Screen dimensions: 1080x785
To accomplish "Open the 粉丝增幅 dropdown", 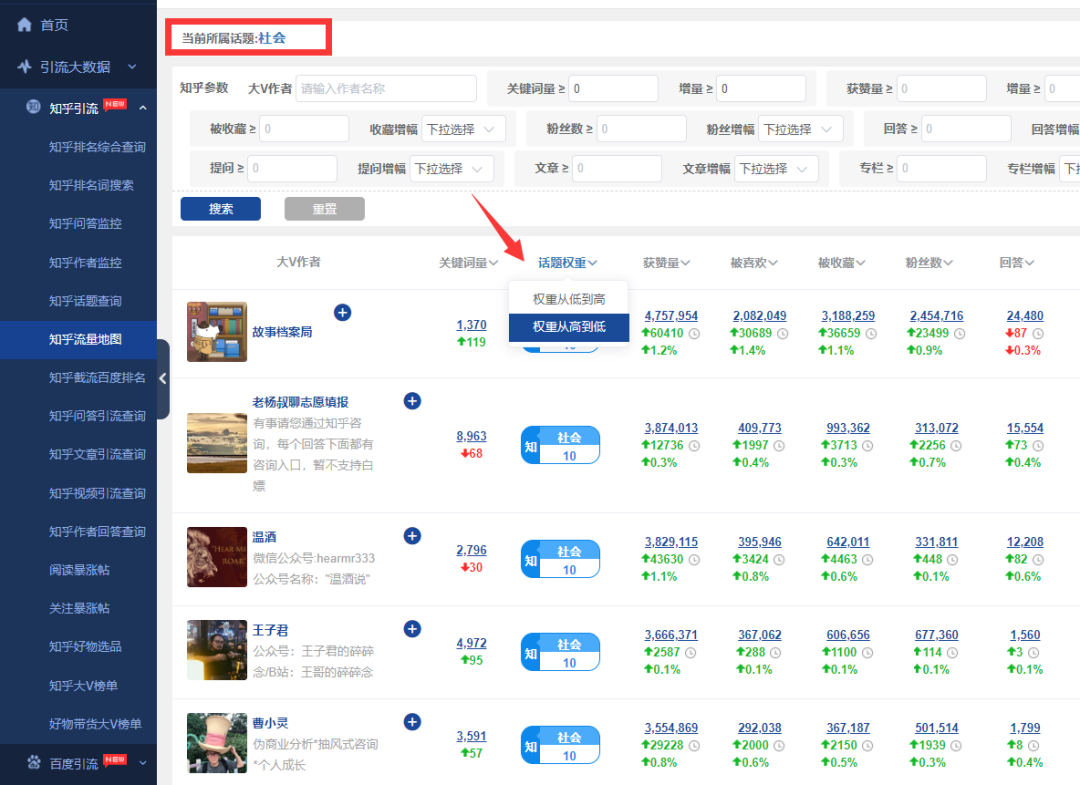I will coord(800,129).
